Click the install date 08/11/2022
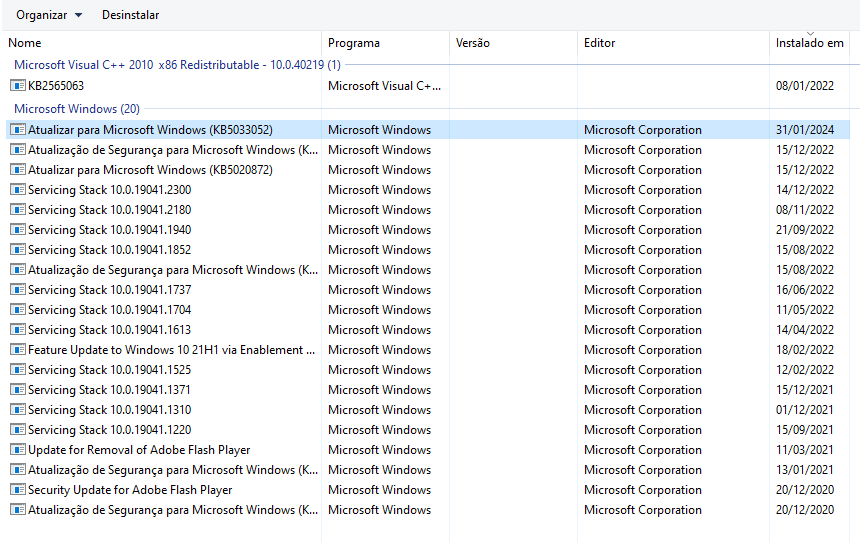 805,210
